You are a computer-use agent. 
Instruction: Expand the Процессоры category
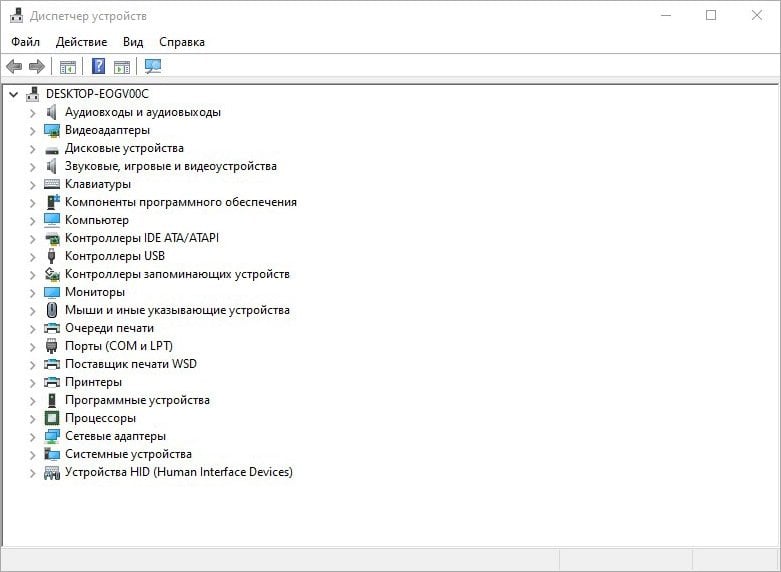(x=32, y=419)
